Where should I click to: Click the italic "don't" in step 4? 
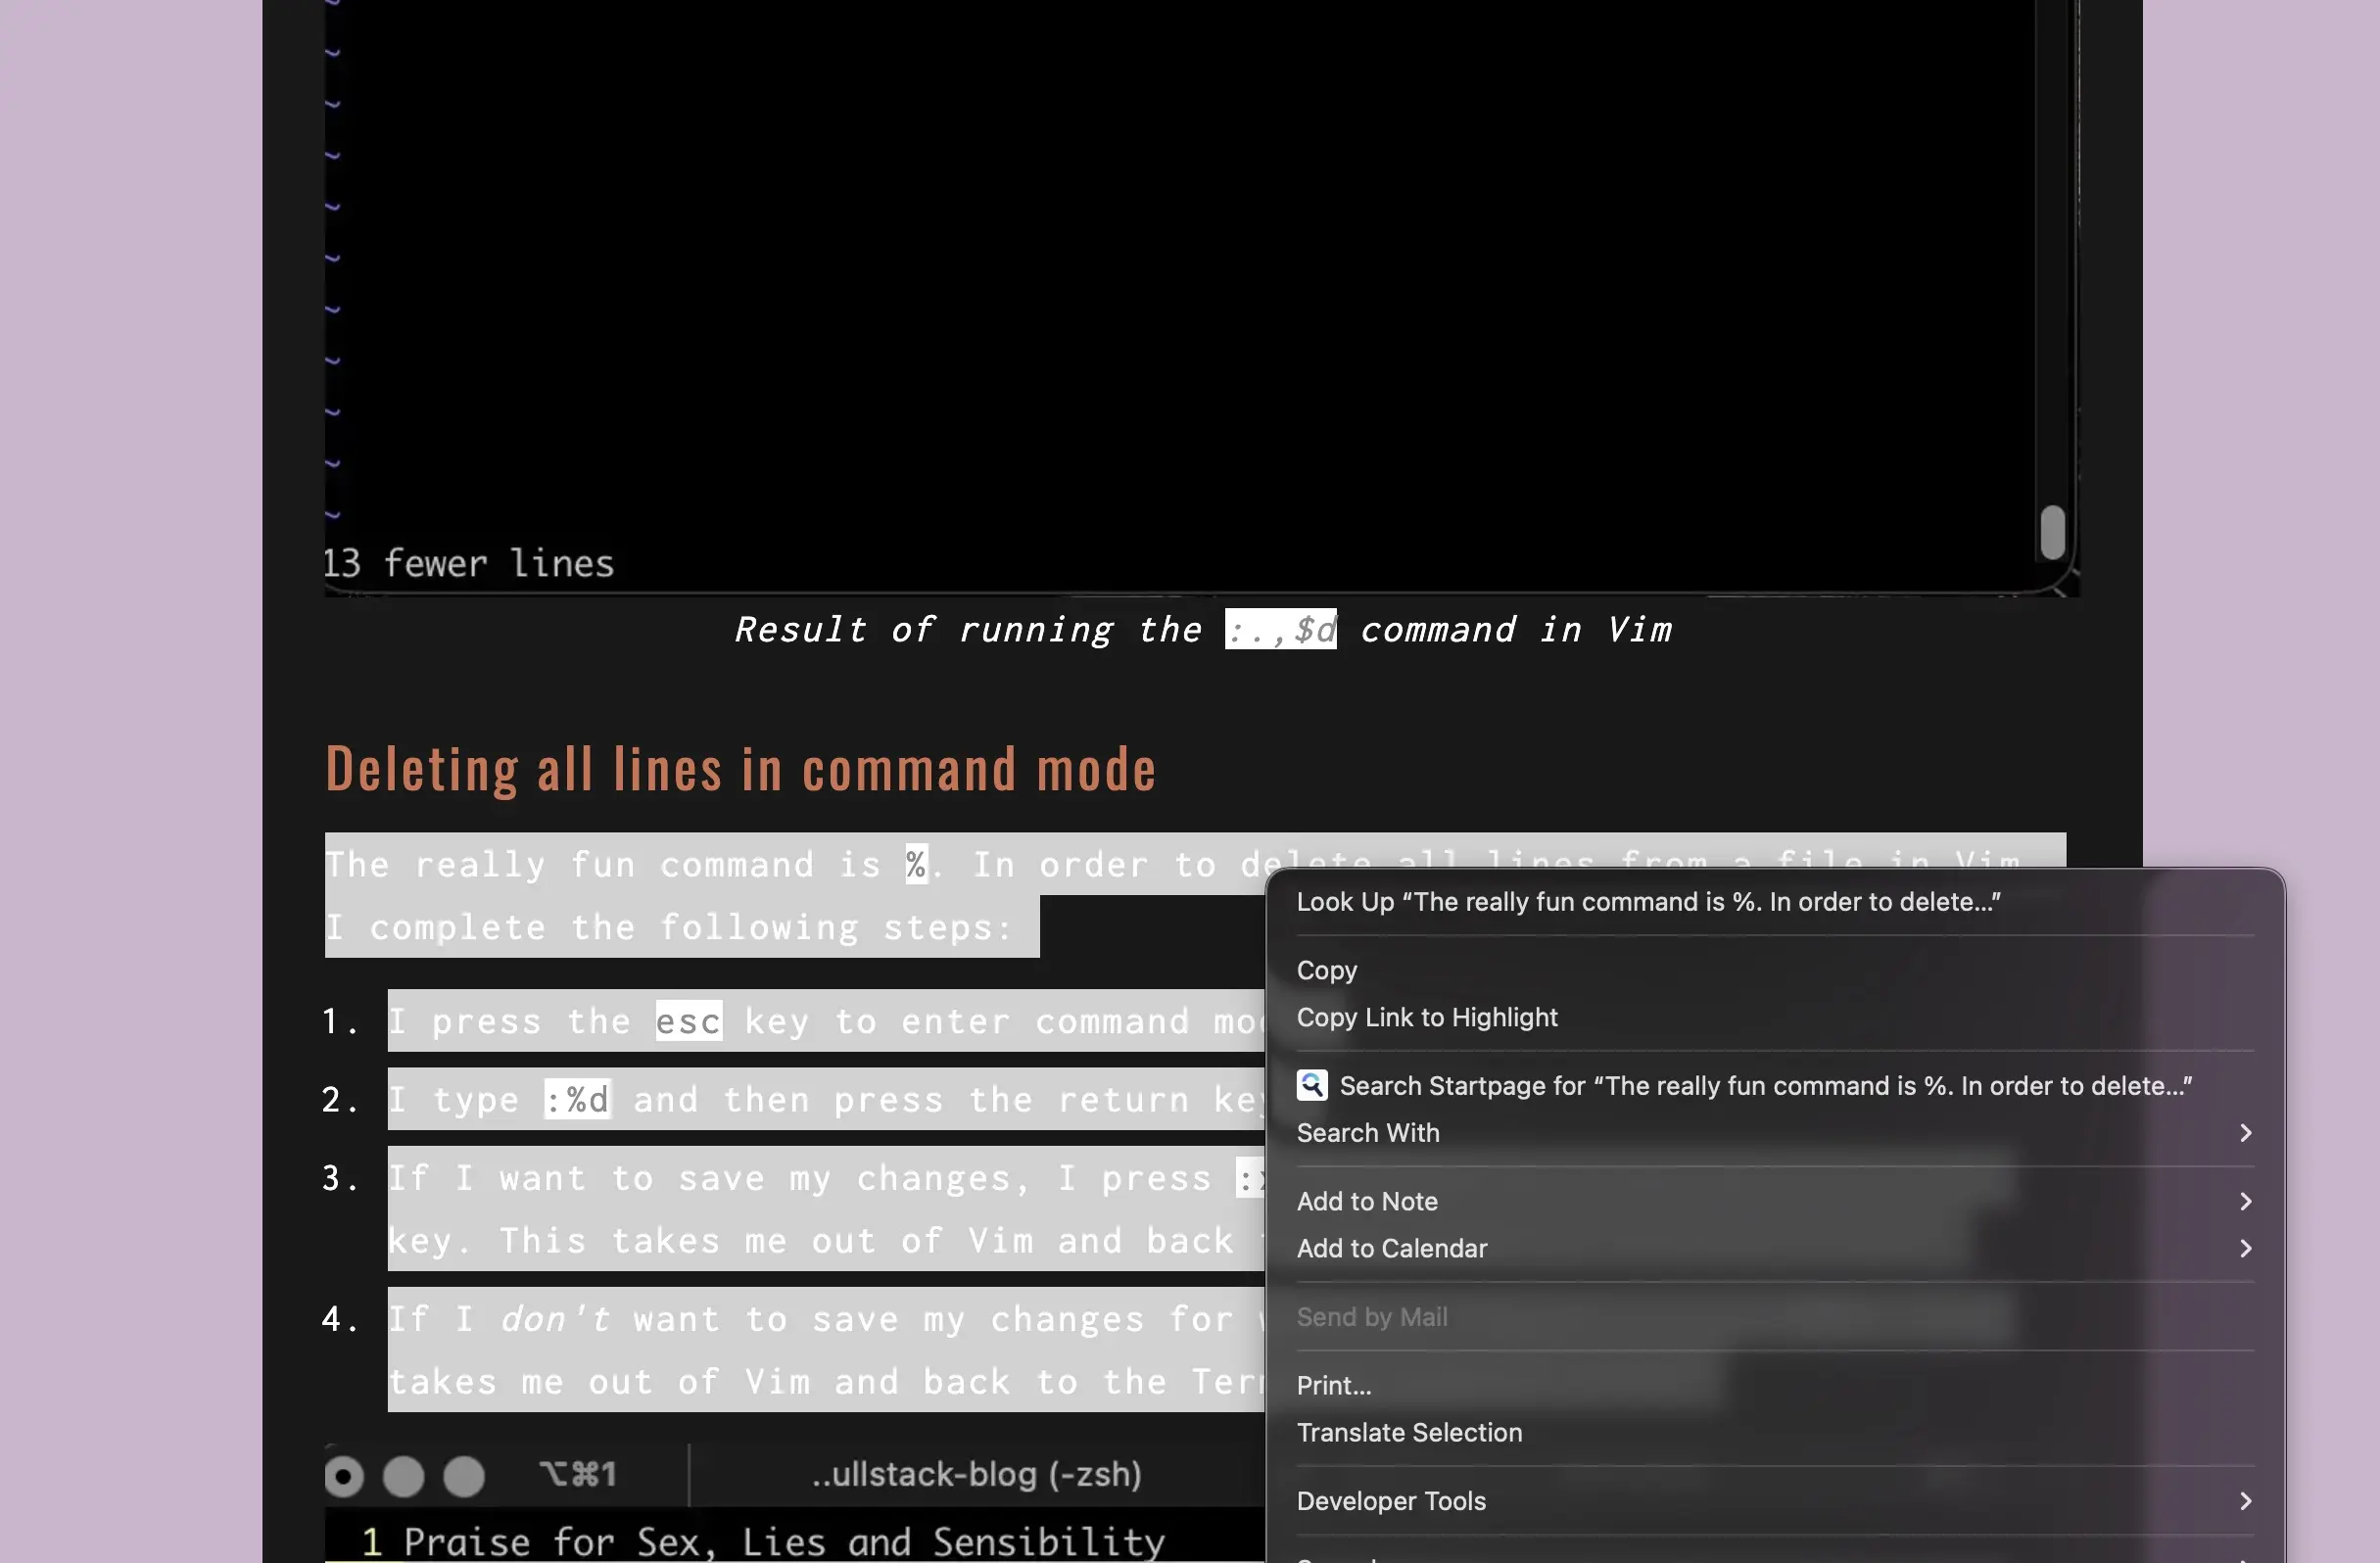coord(555,1319)
